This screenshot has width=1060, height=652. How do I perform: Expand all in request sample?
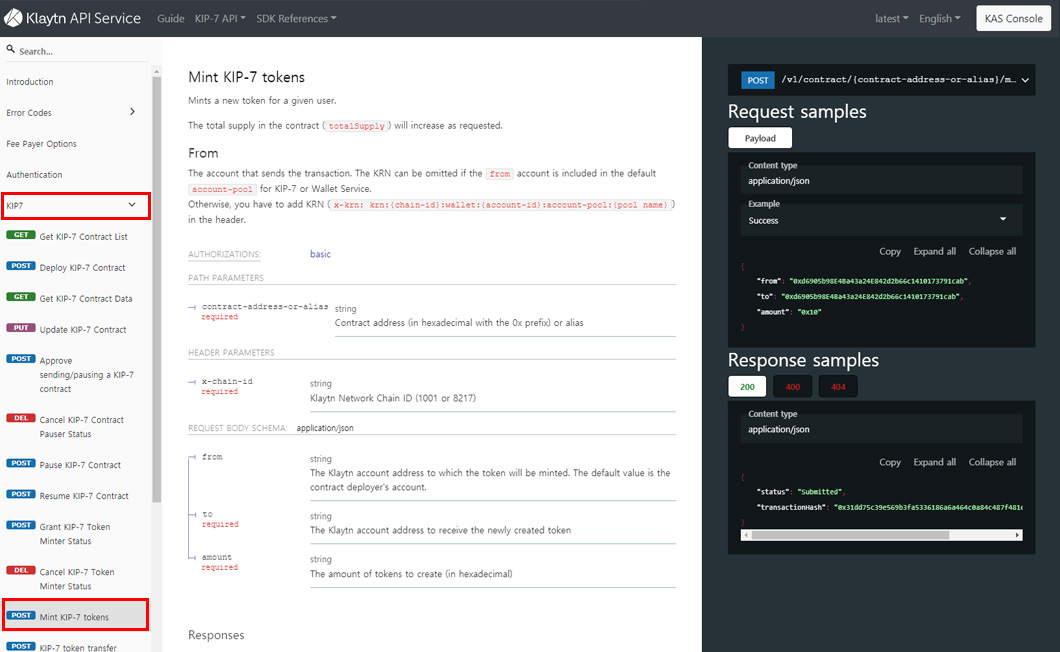pos(934,252)
